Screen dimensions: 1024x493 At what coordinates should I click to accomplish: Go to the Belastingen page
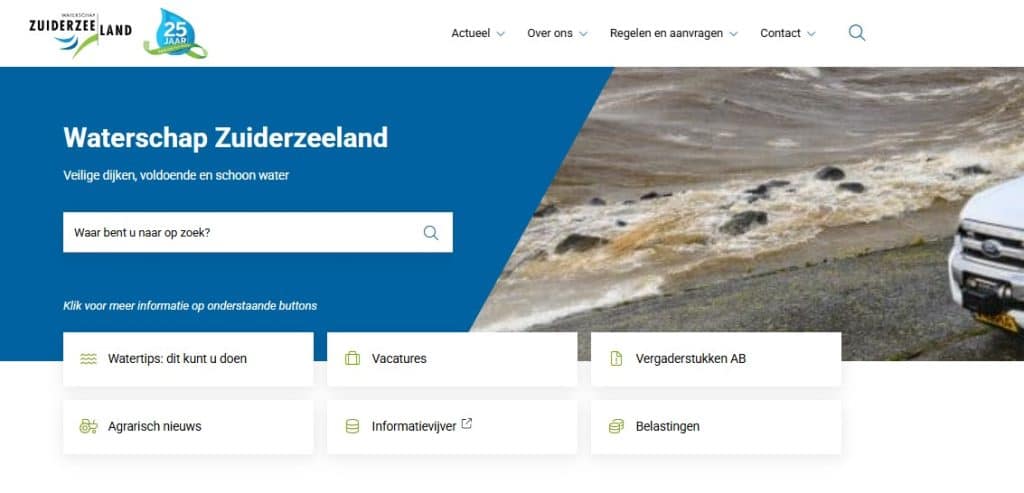[716, 427]
